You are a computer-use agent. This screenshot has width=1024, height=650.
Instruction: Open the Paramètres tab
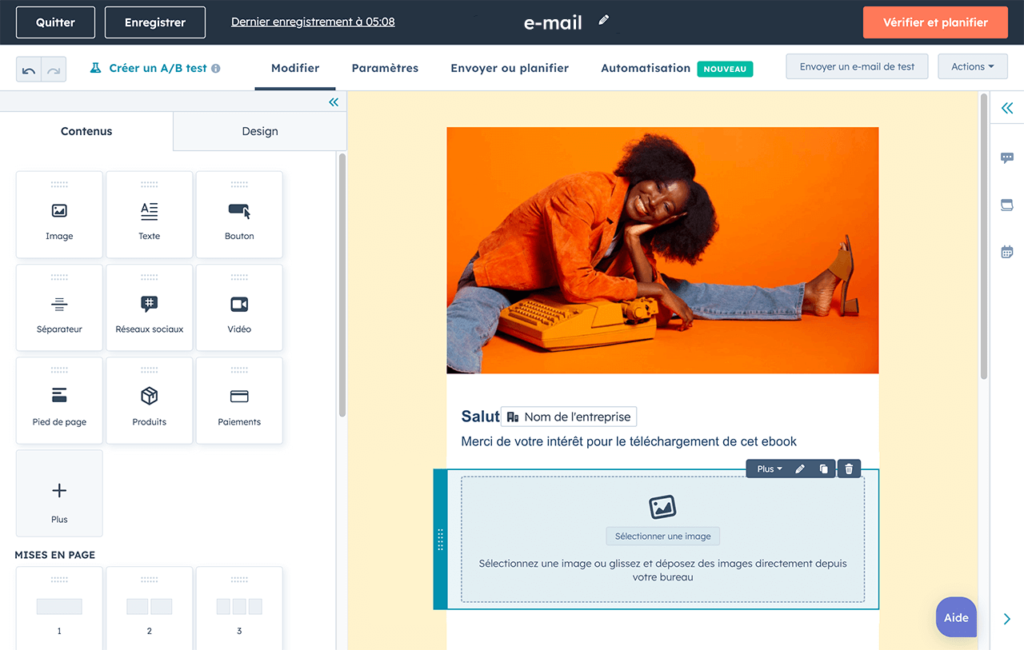point(383,67)
